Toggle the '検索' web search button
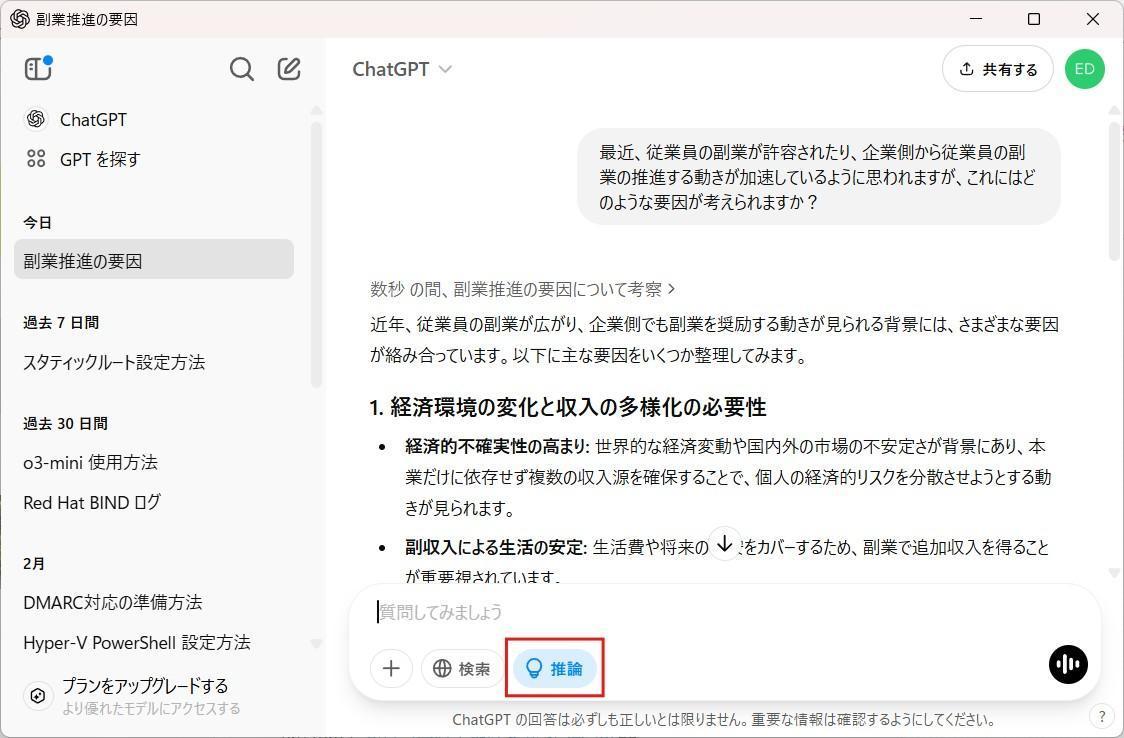The width and height of the screenshot is (1124, 738). pyautogui.click(x=462, y=668)
